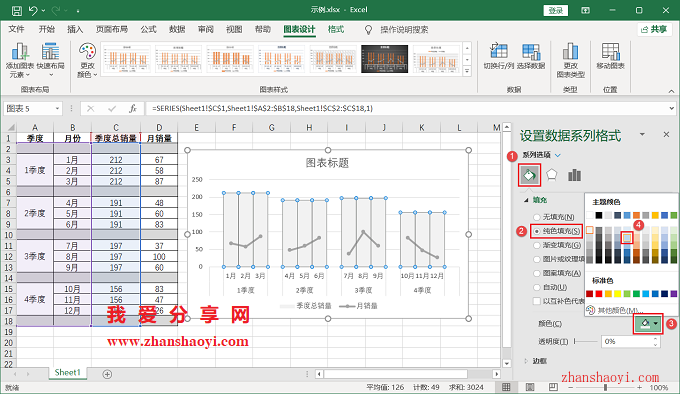This screenshot has width=680, height=394.
Task: Expand the Series Options dropdown arrow
Action: [x=558, y=155]
